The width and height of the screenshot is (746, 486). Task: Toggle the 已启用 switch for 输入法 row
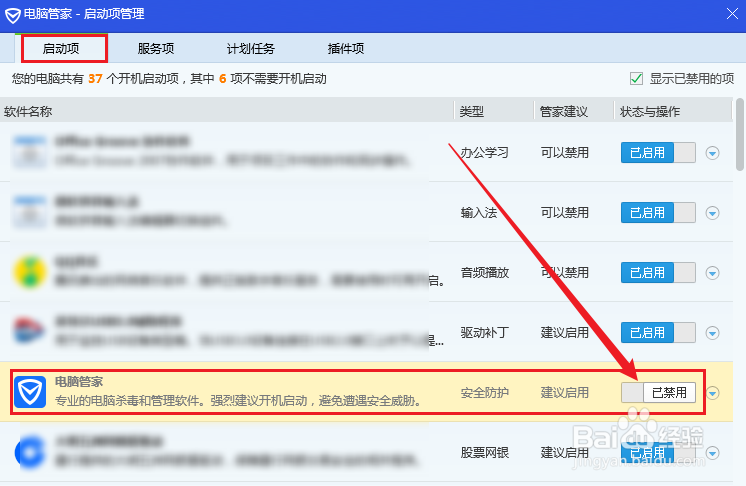658,213
